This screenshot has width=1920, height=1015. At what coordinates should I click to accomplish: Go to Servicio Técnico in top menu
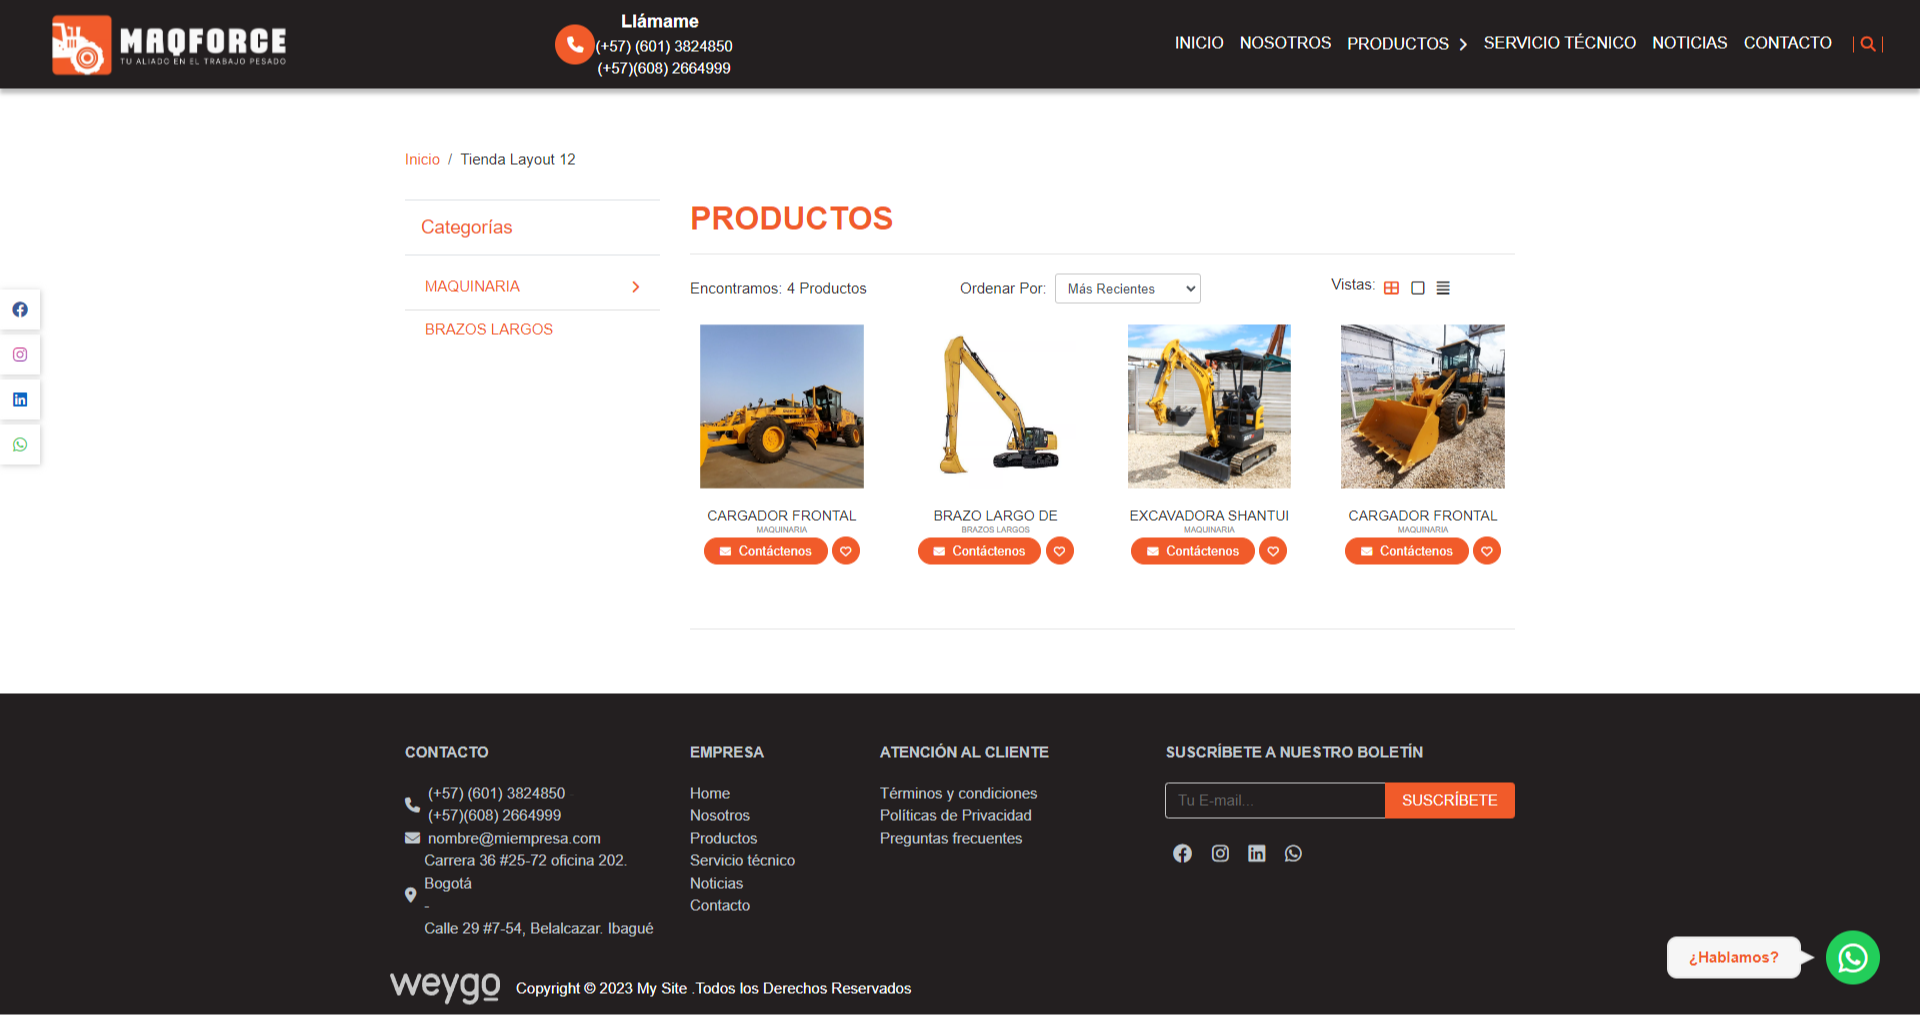(x=1559, y=43)
